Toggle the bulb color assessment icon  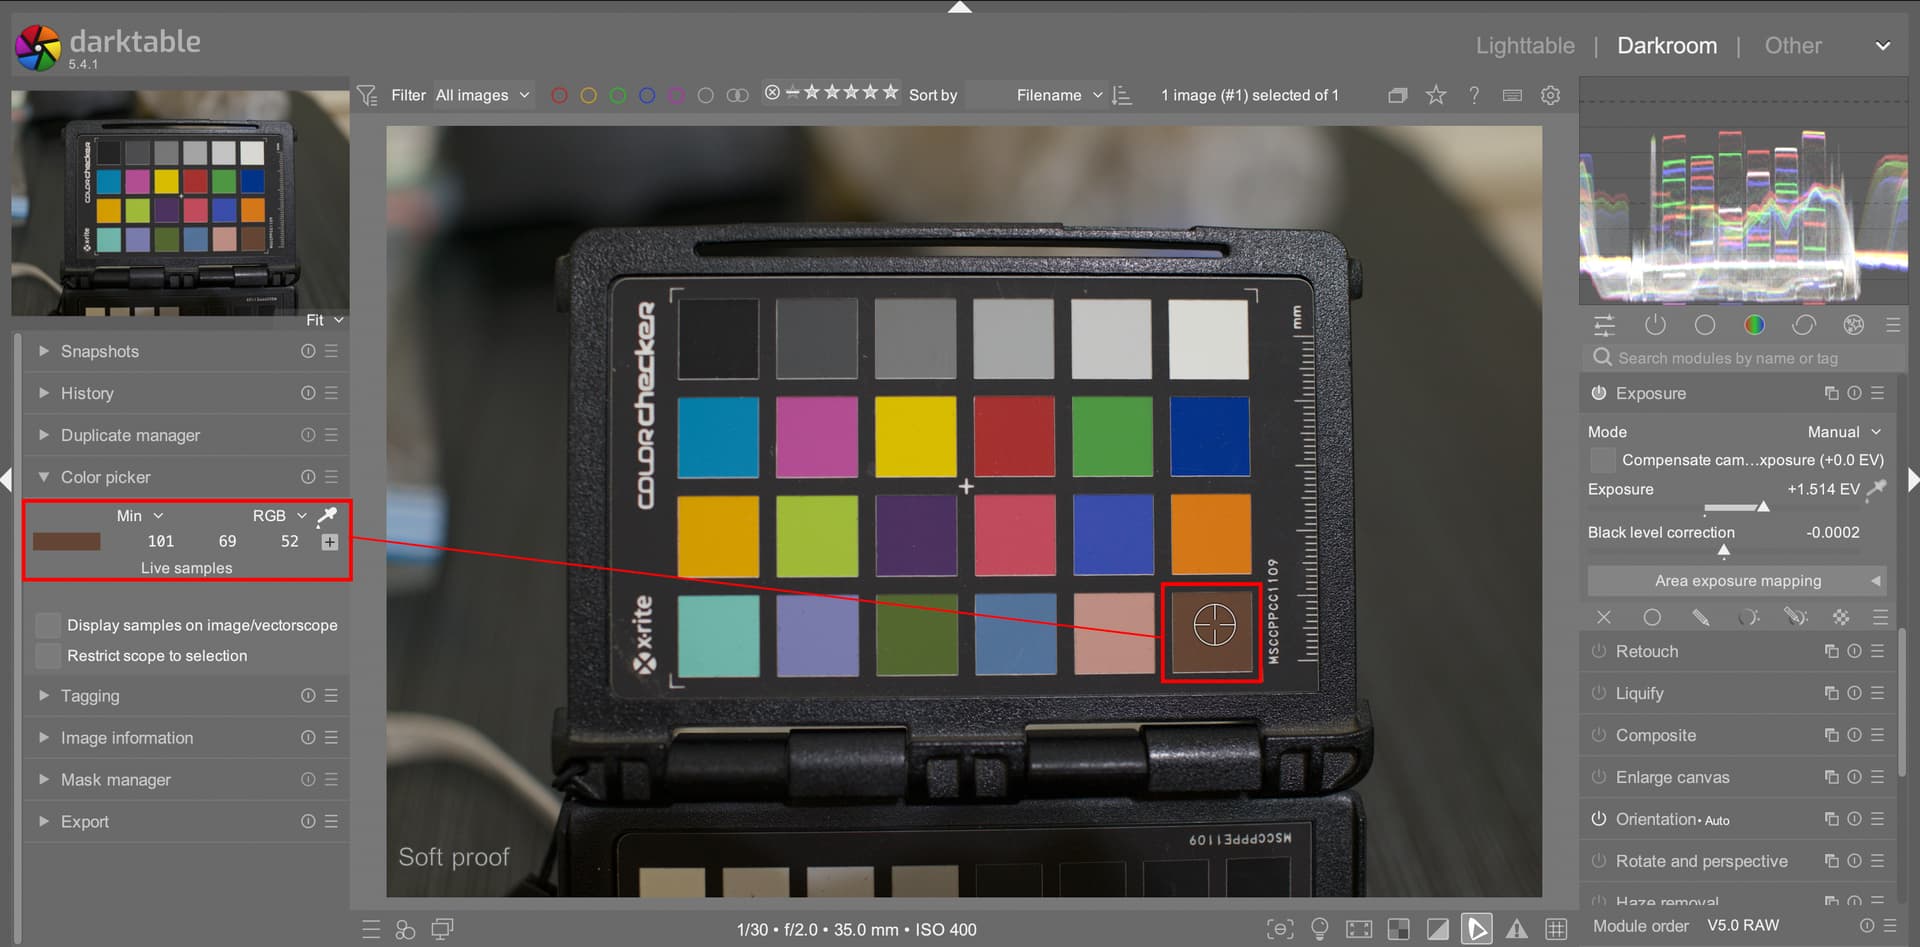tap(1320, 929)
